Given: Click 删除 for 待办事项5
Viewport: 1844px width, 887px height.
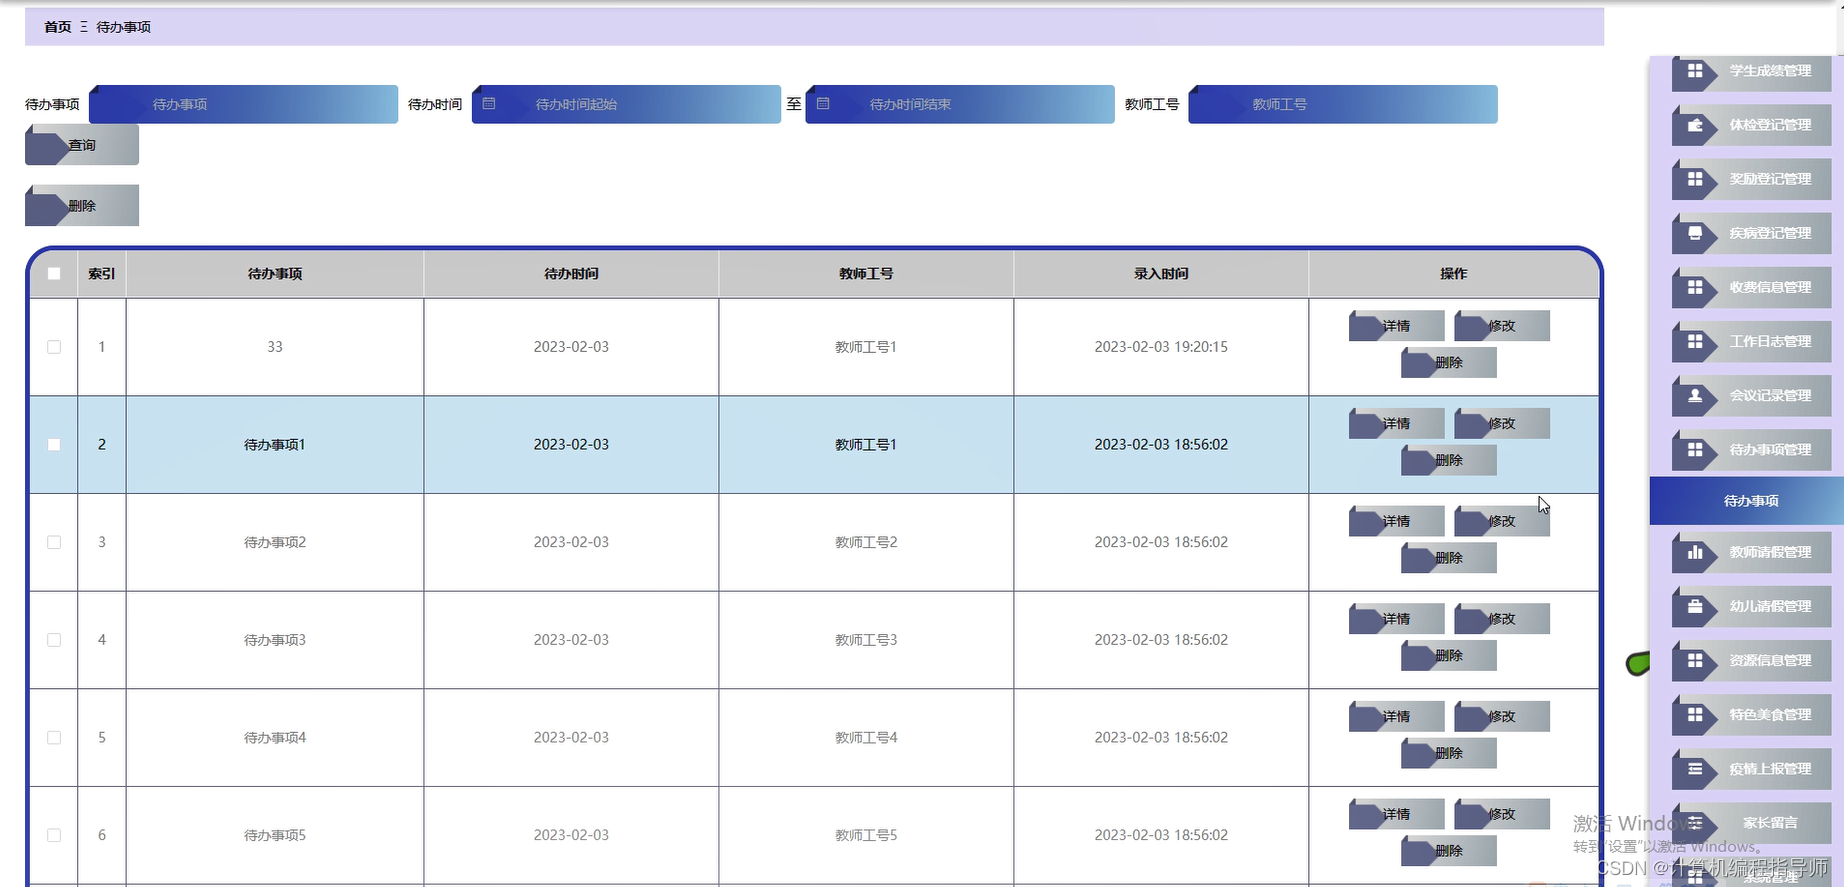Looking at the screenshot, I should tap(1449, 851).
